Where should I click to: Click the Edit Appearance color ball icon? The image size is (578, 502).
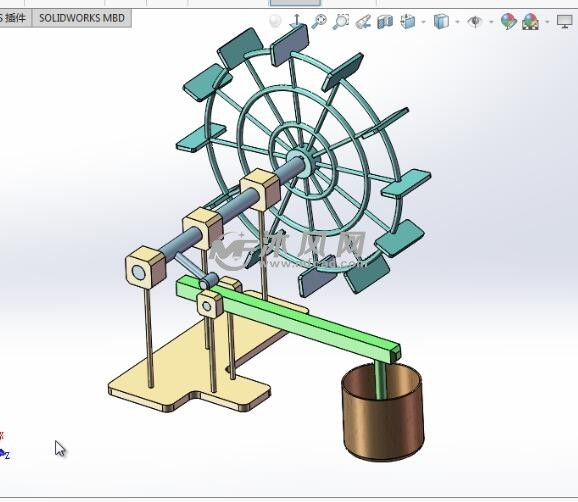pyautogui.click(x=509, y=21)
